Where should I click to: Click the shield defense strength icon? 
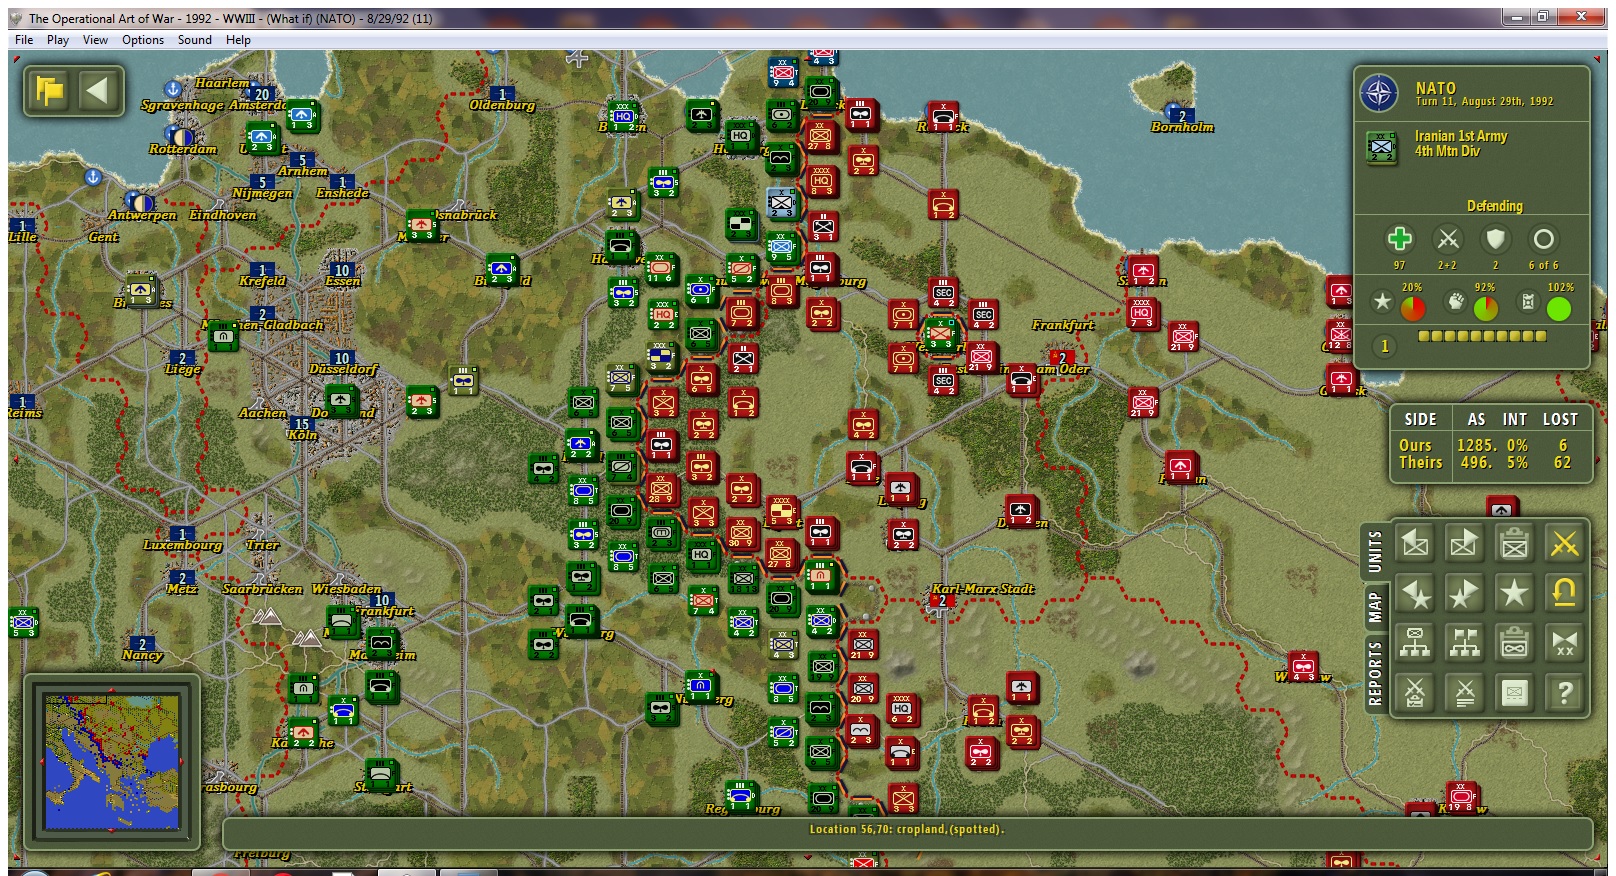pyautogui.click(x=1495, y=239)
